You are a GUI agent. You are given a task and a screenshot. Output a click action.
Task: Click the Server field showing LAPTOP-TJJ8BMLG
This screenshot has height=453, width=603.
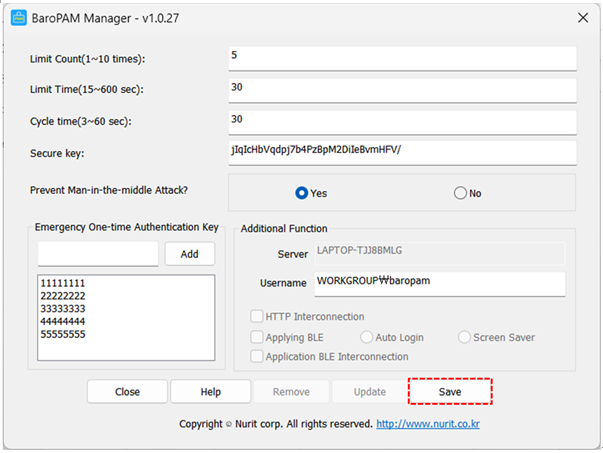[440, 253]
